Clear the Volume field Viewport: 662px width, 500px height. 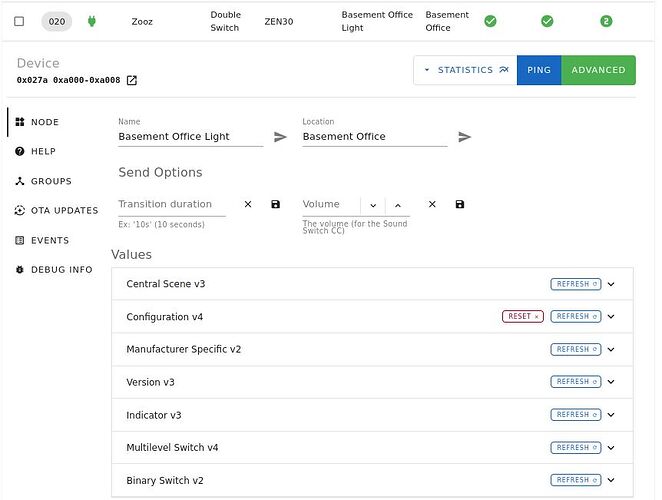click(432, 205)
